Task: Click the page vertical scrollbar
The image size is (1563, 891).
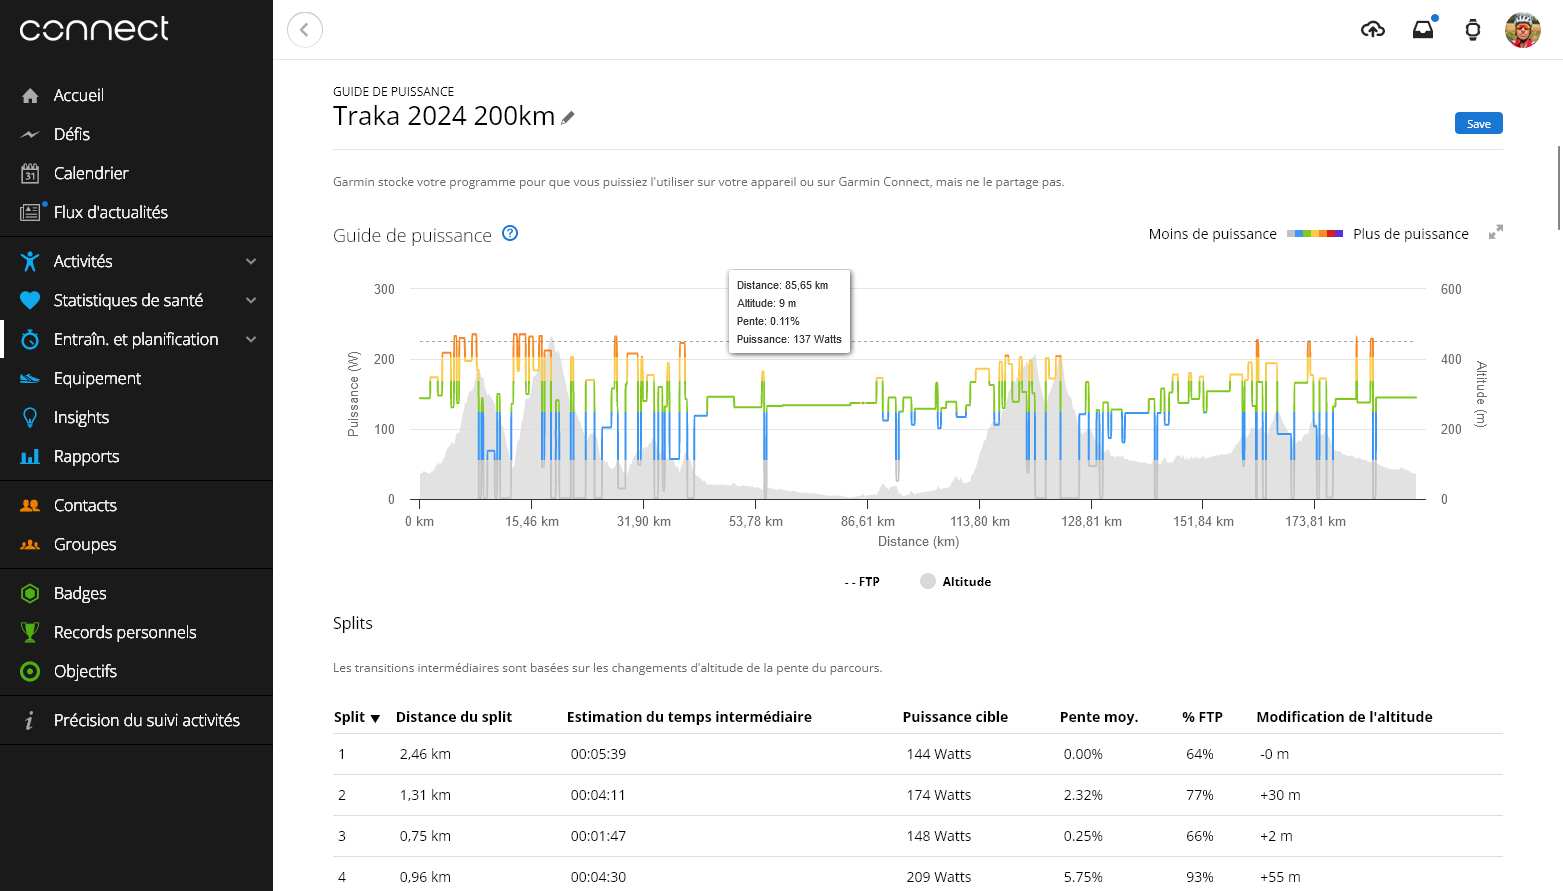Action: coord(1558,188)
